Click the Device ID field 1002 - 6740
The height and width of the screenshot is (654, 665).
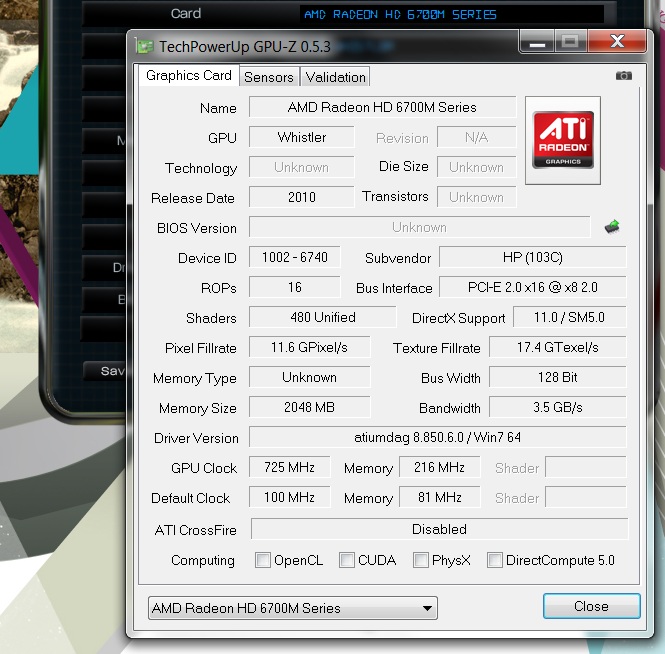(x=294, y=257)
